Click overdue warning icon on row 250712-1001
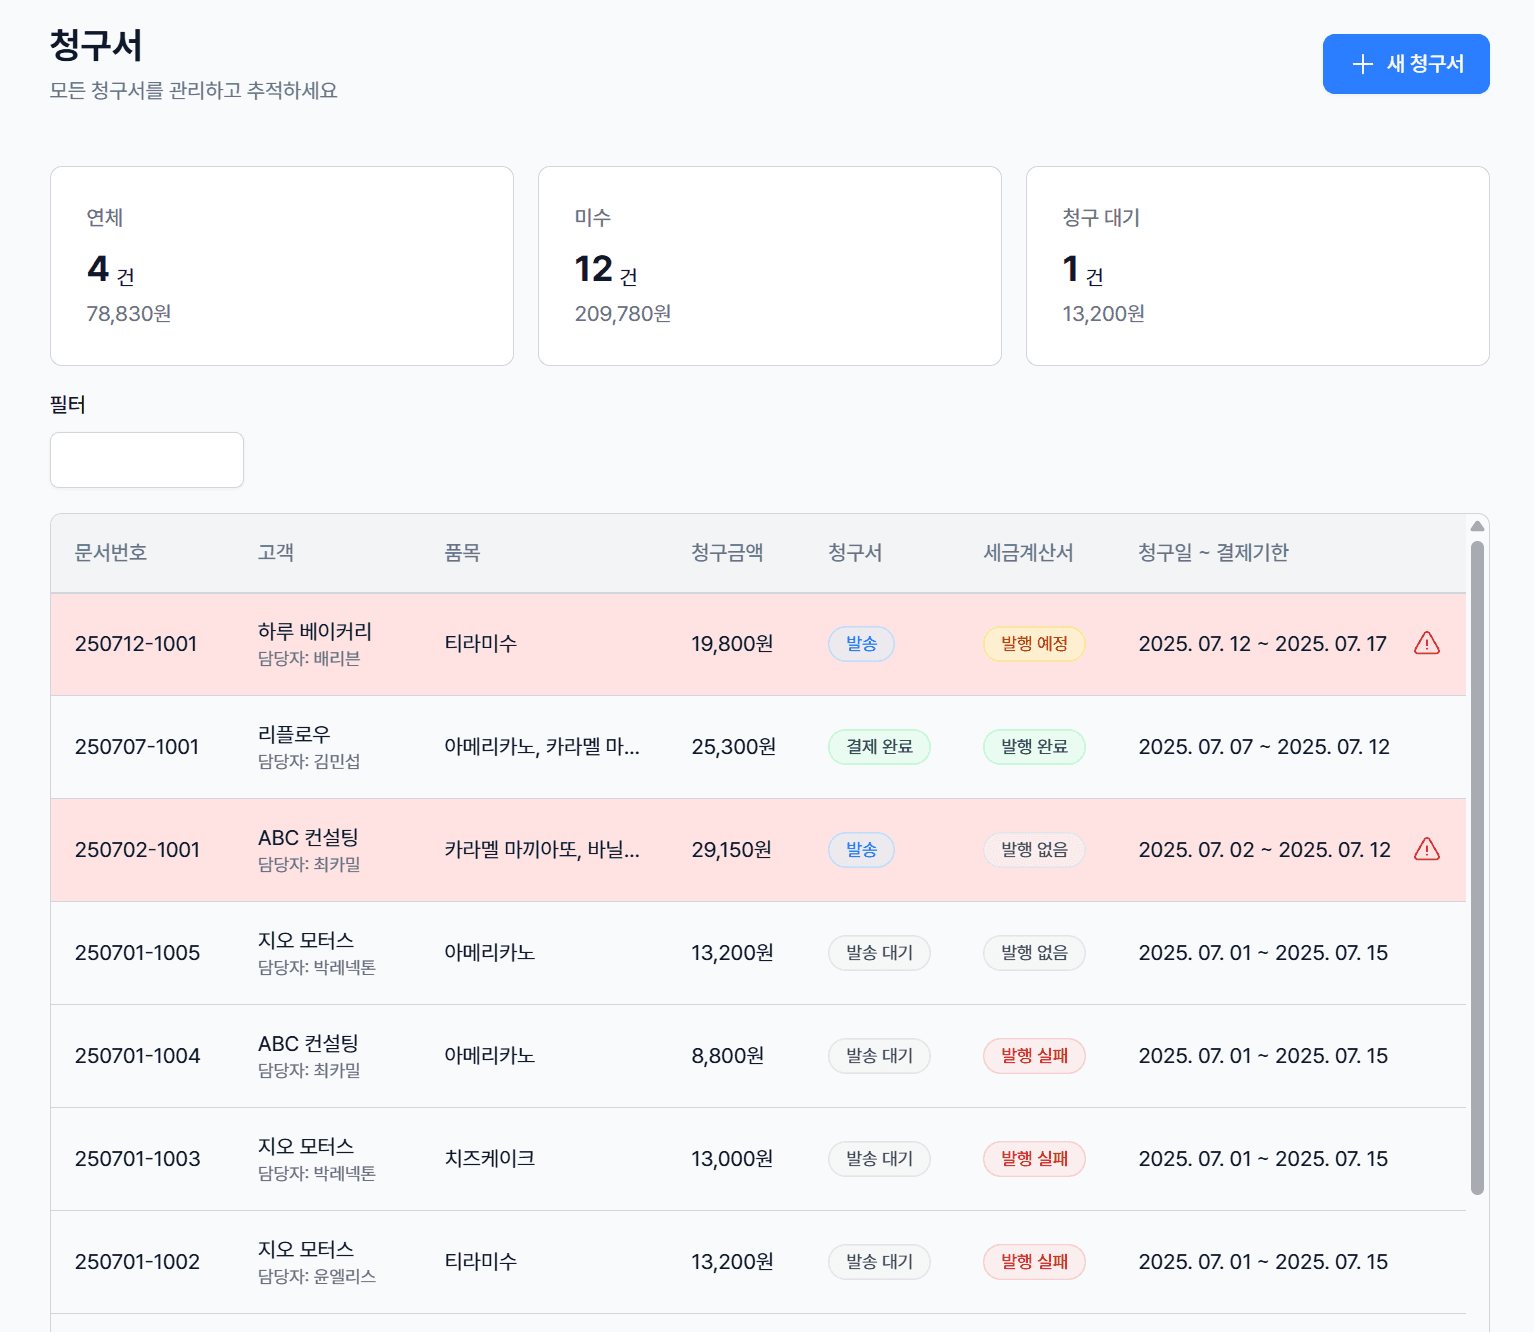This screenshot has height=1332, width=1534. click(1427, 643)
